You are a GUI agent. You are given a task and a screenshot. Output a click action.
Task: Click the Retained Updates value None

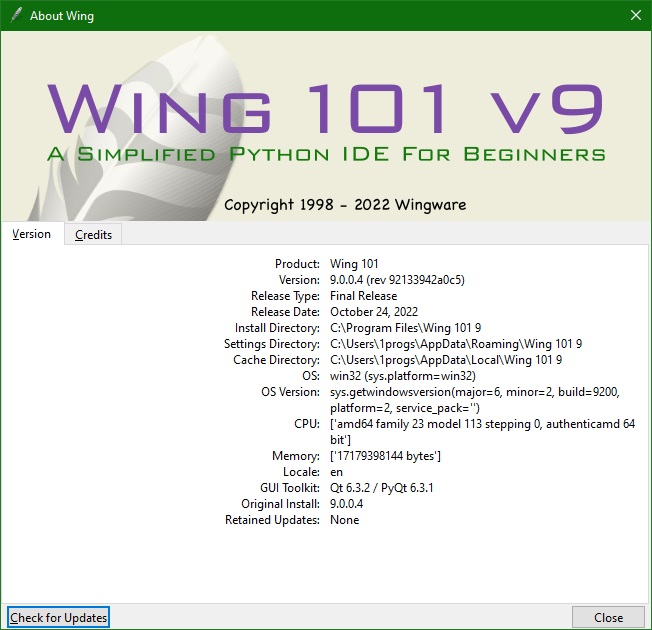[x=344, y=520]
